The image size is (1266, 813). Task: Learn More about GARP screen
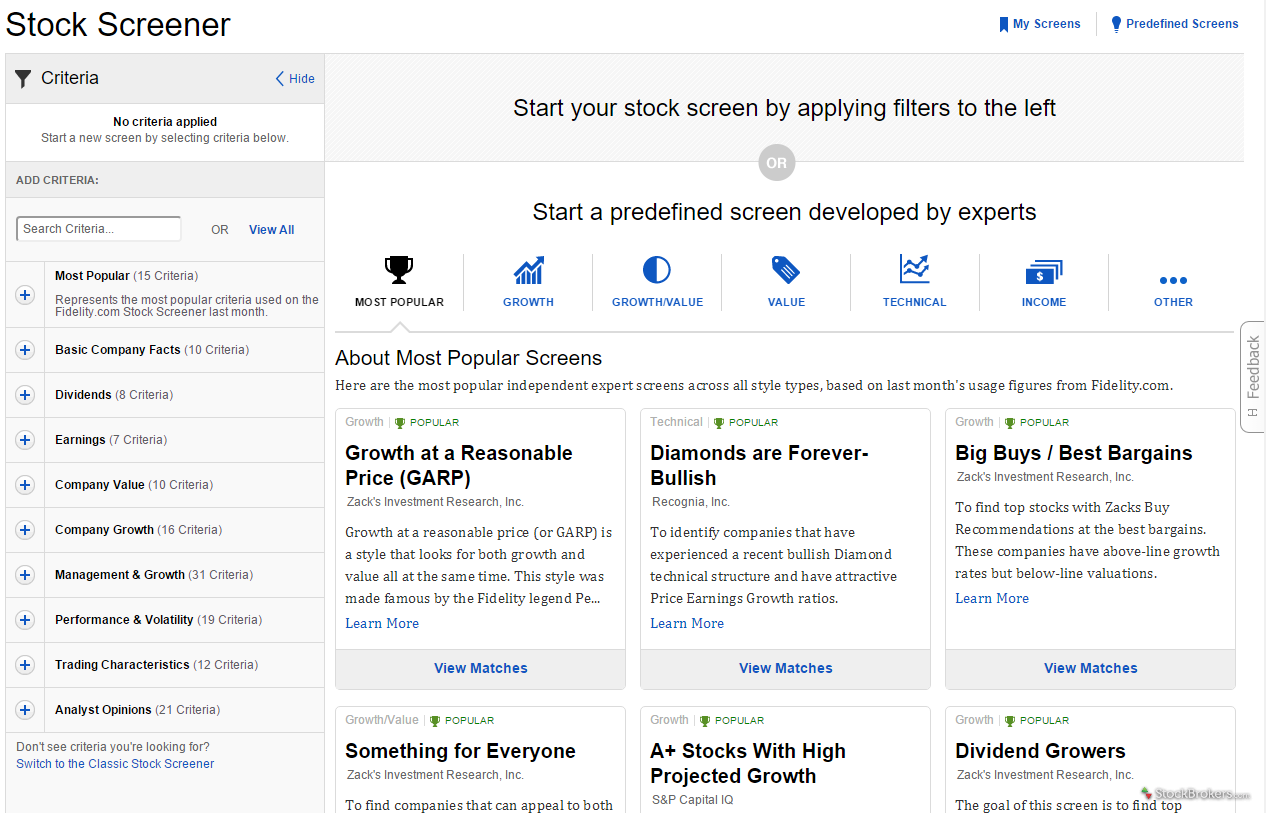tap(382, 623)
